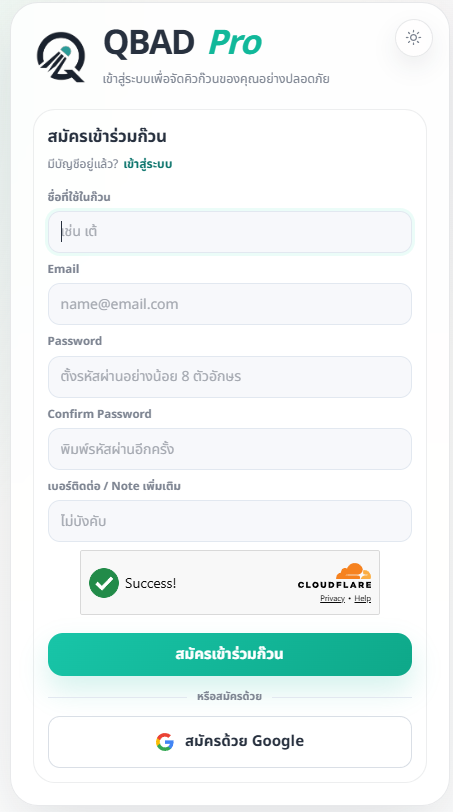Click the QBAD shuttlecock logo icon
Viewport: 453px width, 812px height.
point(61,57)
